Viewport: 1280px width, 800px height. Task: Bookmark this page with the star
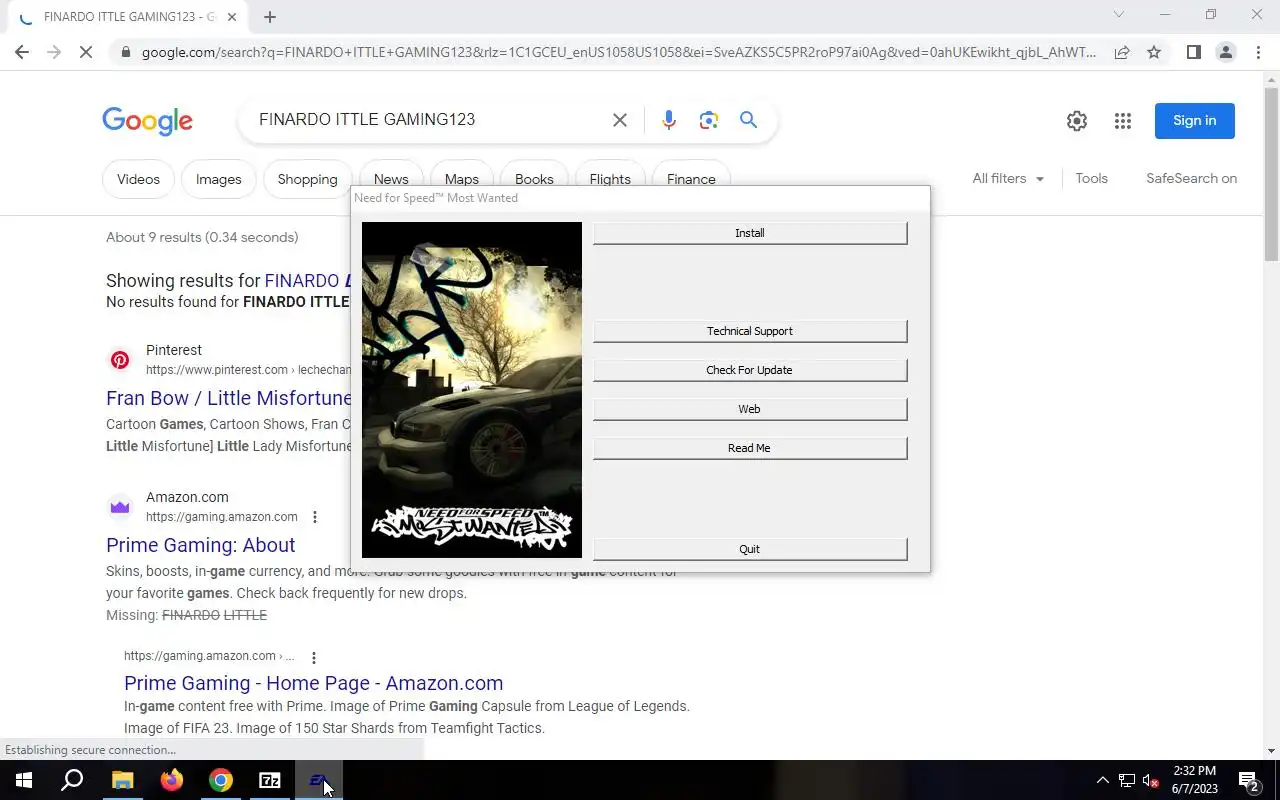(x=1154, y=52)
